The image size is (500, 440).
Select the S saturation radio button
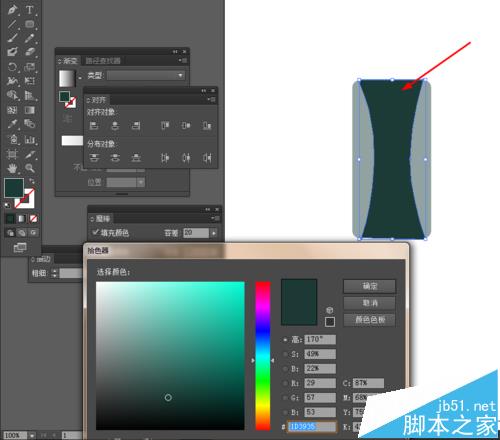(x=285, y=354)
